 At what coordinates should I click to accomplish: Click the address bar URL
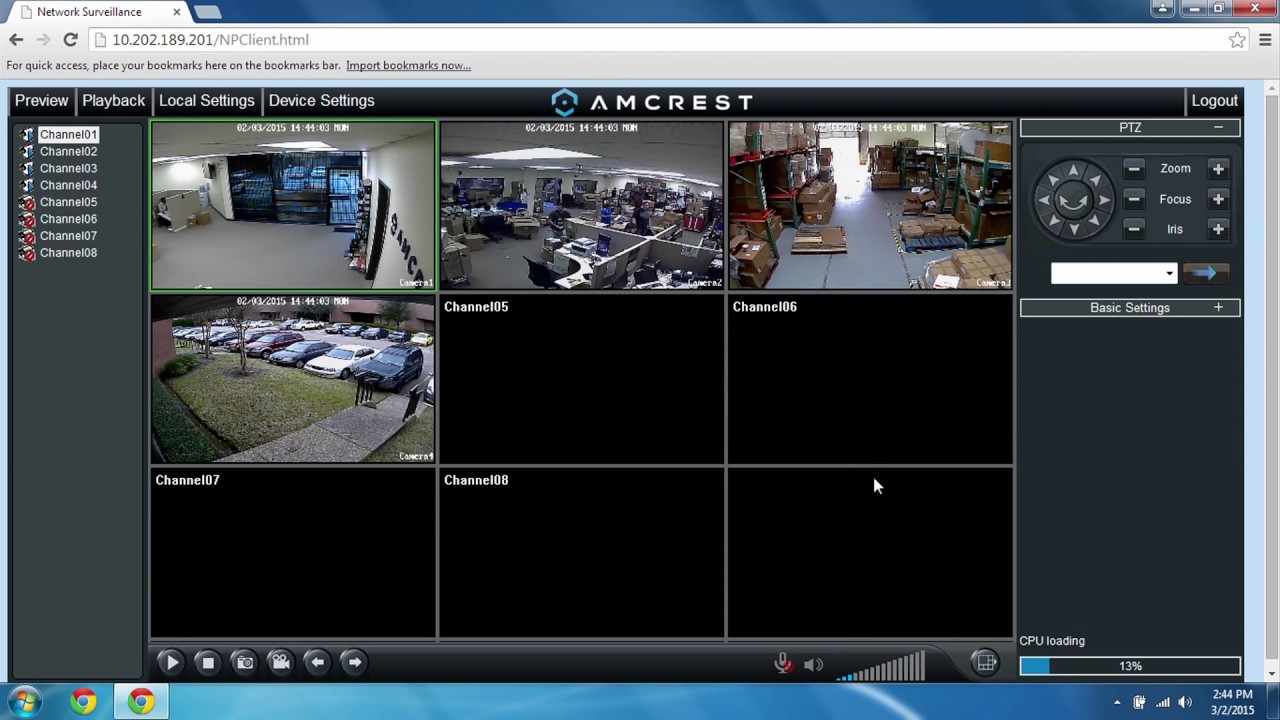pos(210,40)
